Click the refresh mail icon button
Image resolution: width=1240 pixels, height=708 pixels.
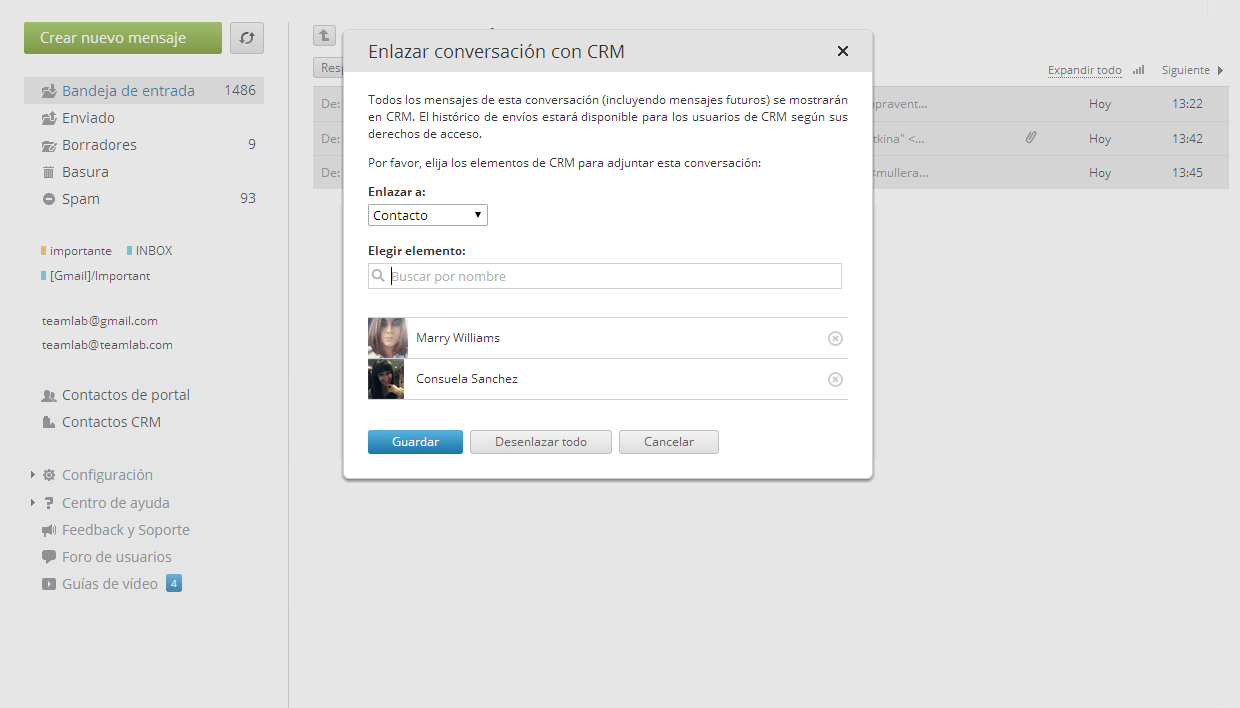click(247, 38)
